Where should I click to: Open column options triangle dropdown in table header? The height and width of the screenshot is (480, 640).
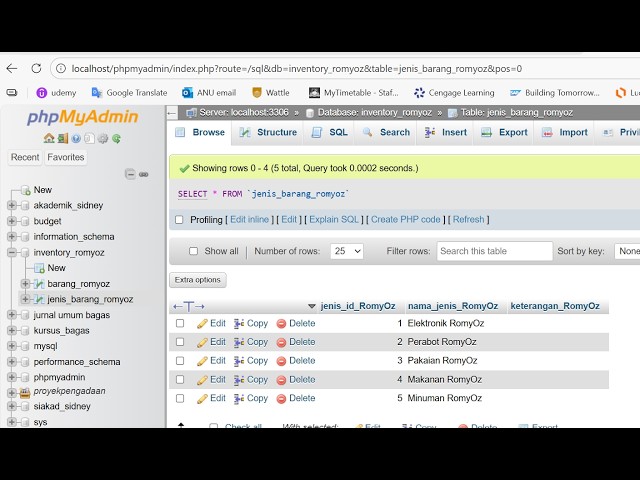click(312, 306)
